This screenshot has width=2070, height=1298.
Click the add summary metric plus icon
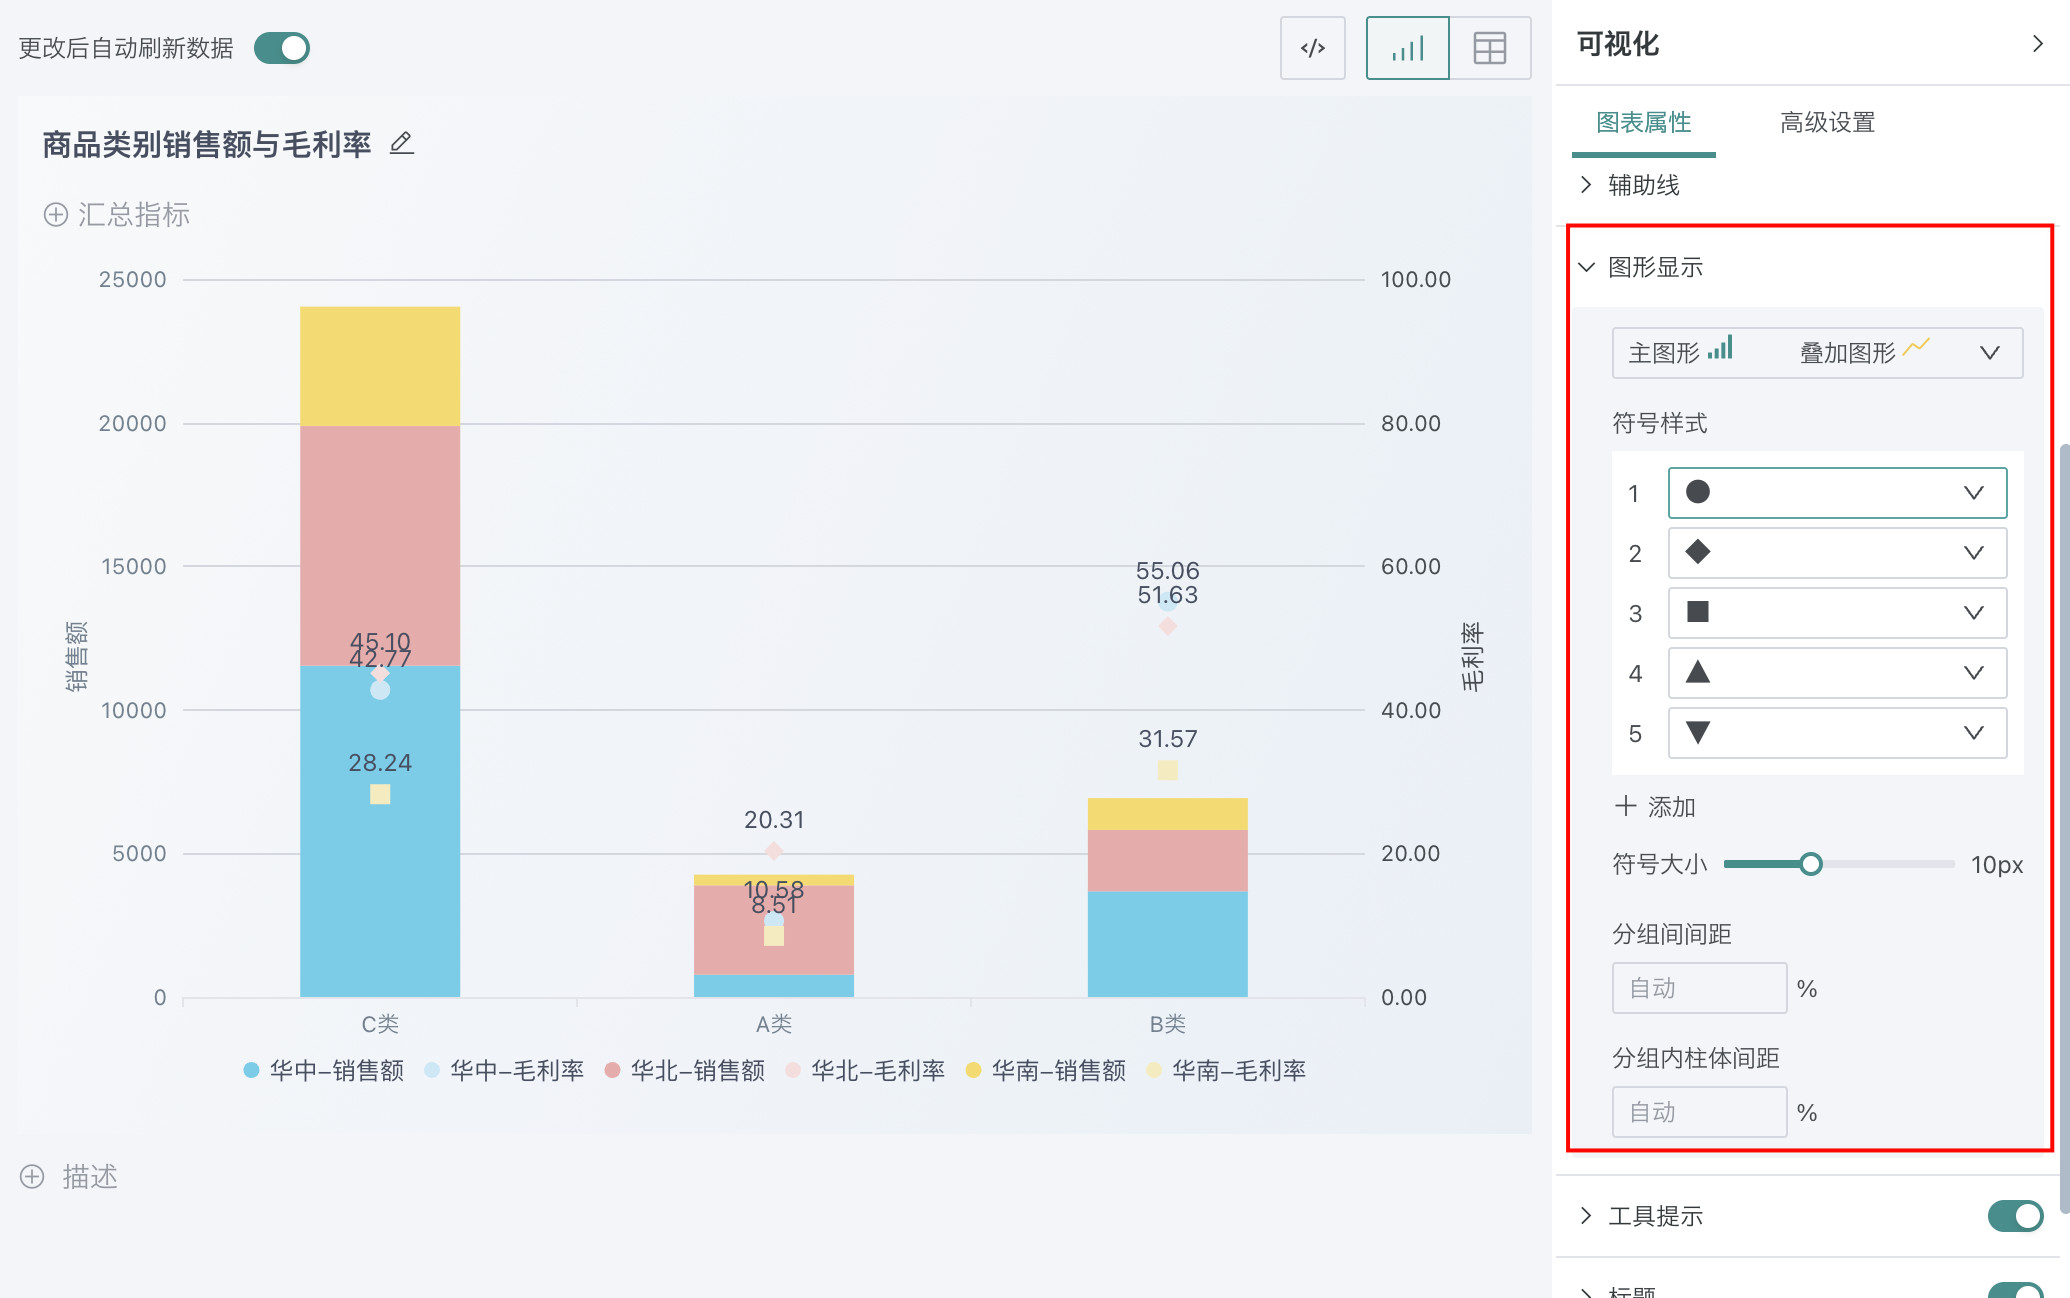56,215
